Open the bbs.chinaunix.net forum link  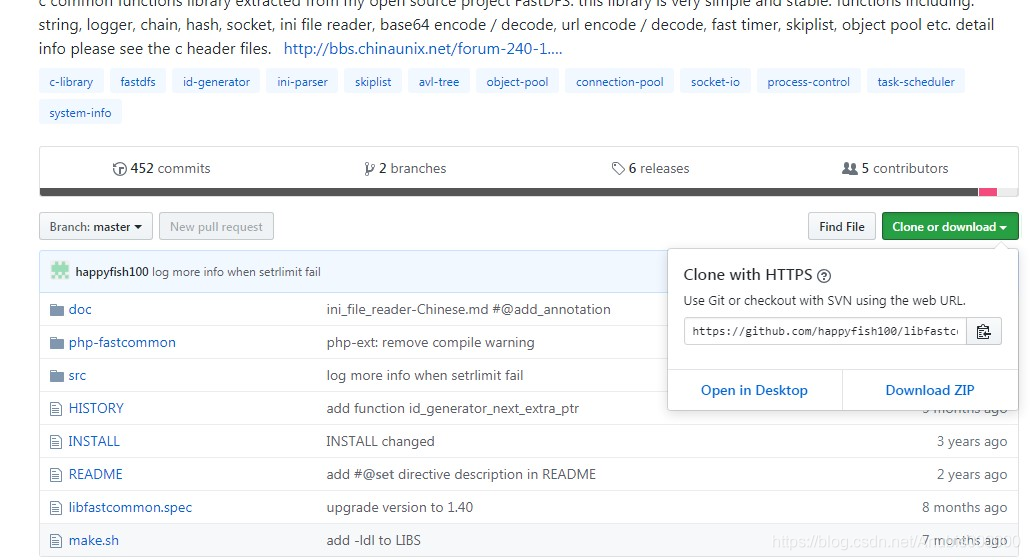423,49
